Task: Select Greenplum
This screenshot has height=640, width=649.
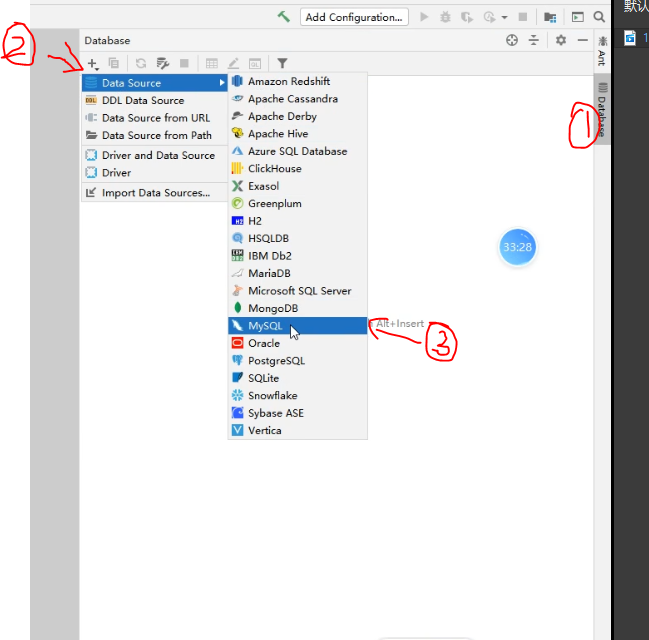Action: (298, 203)
